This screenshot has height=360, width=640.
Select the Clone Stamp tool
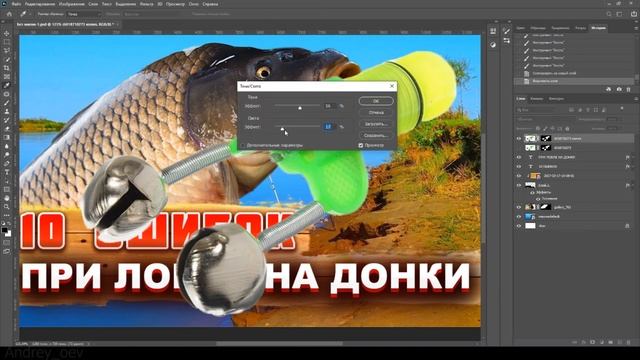click(x=7, y=111)
